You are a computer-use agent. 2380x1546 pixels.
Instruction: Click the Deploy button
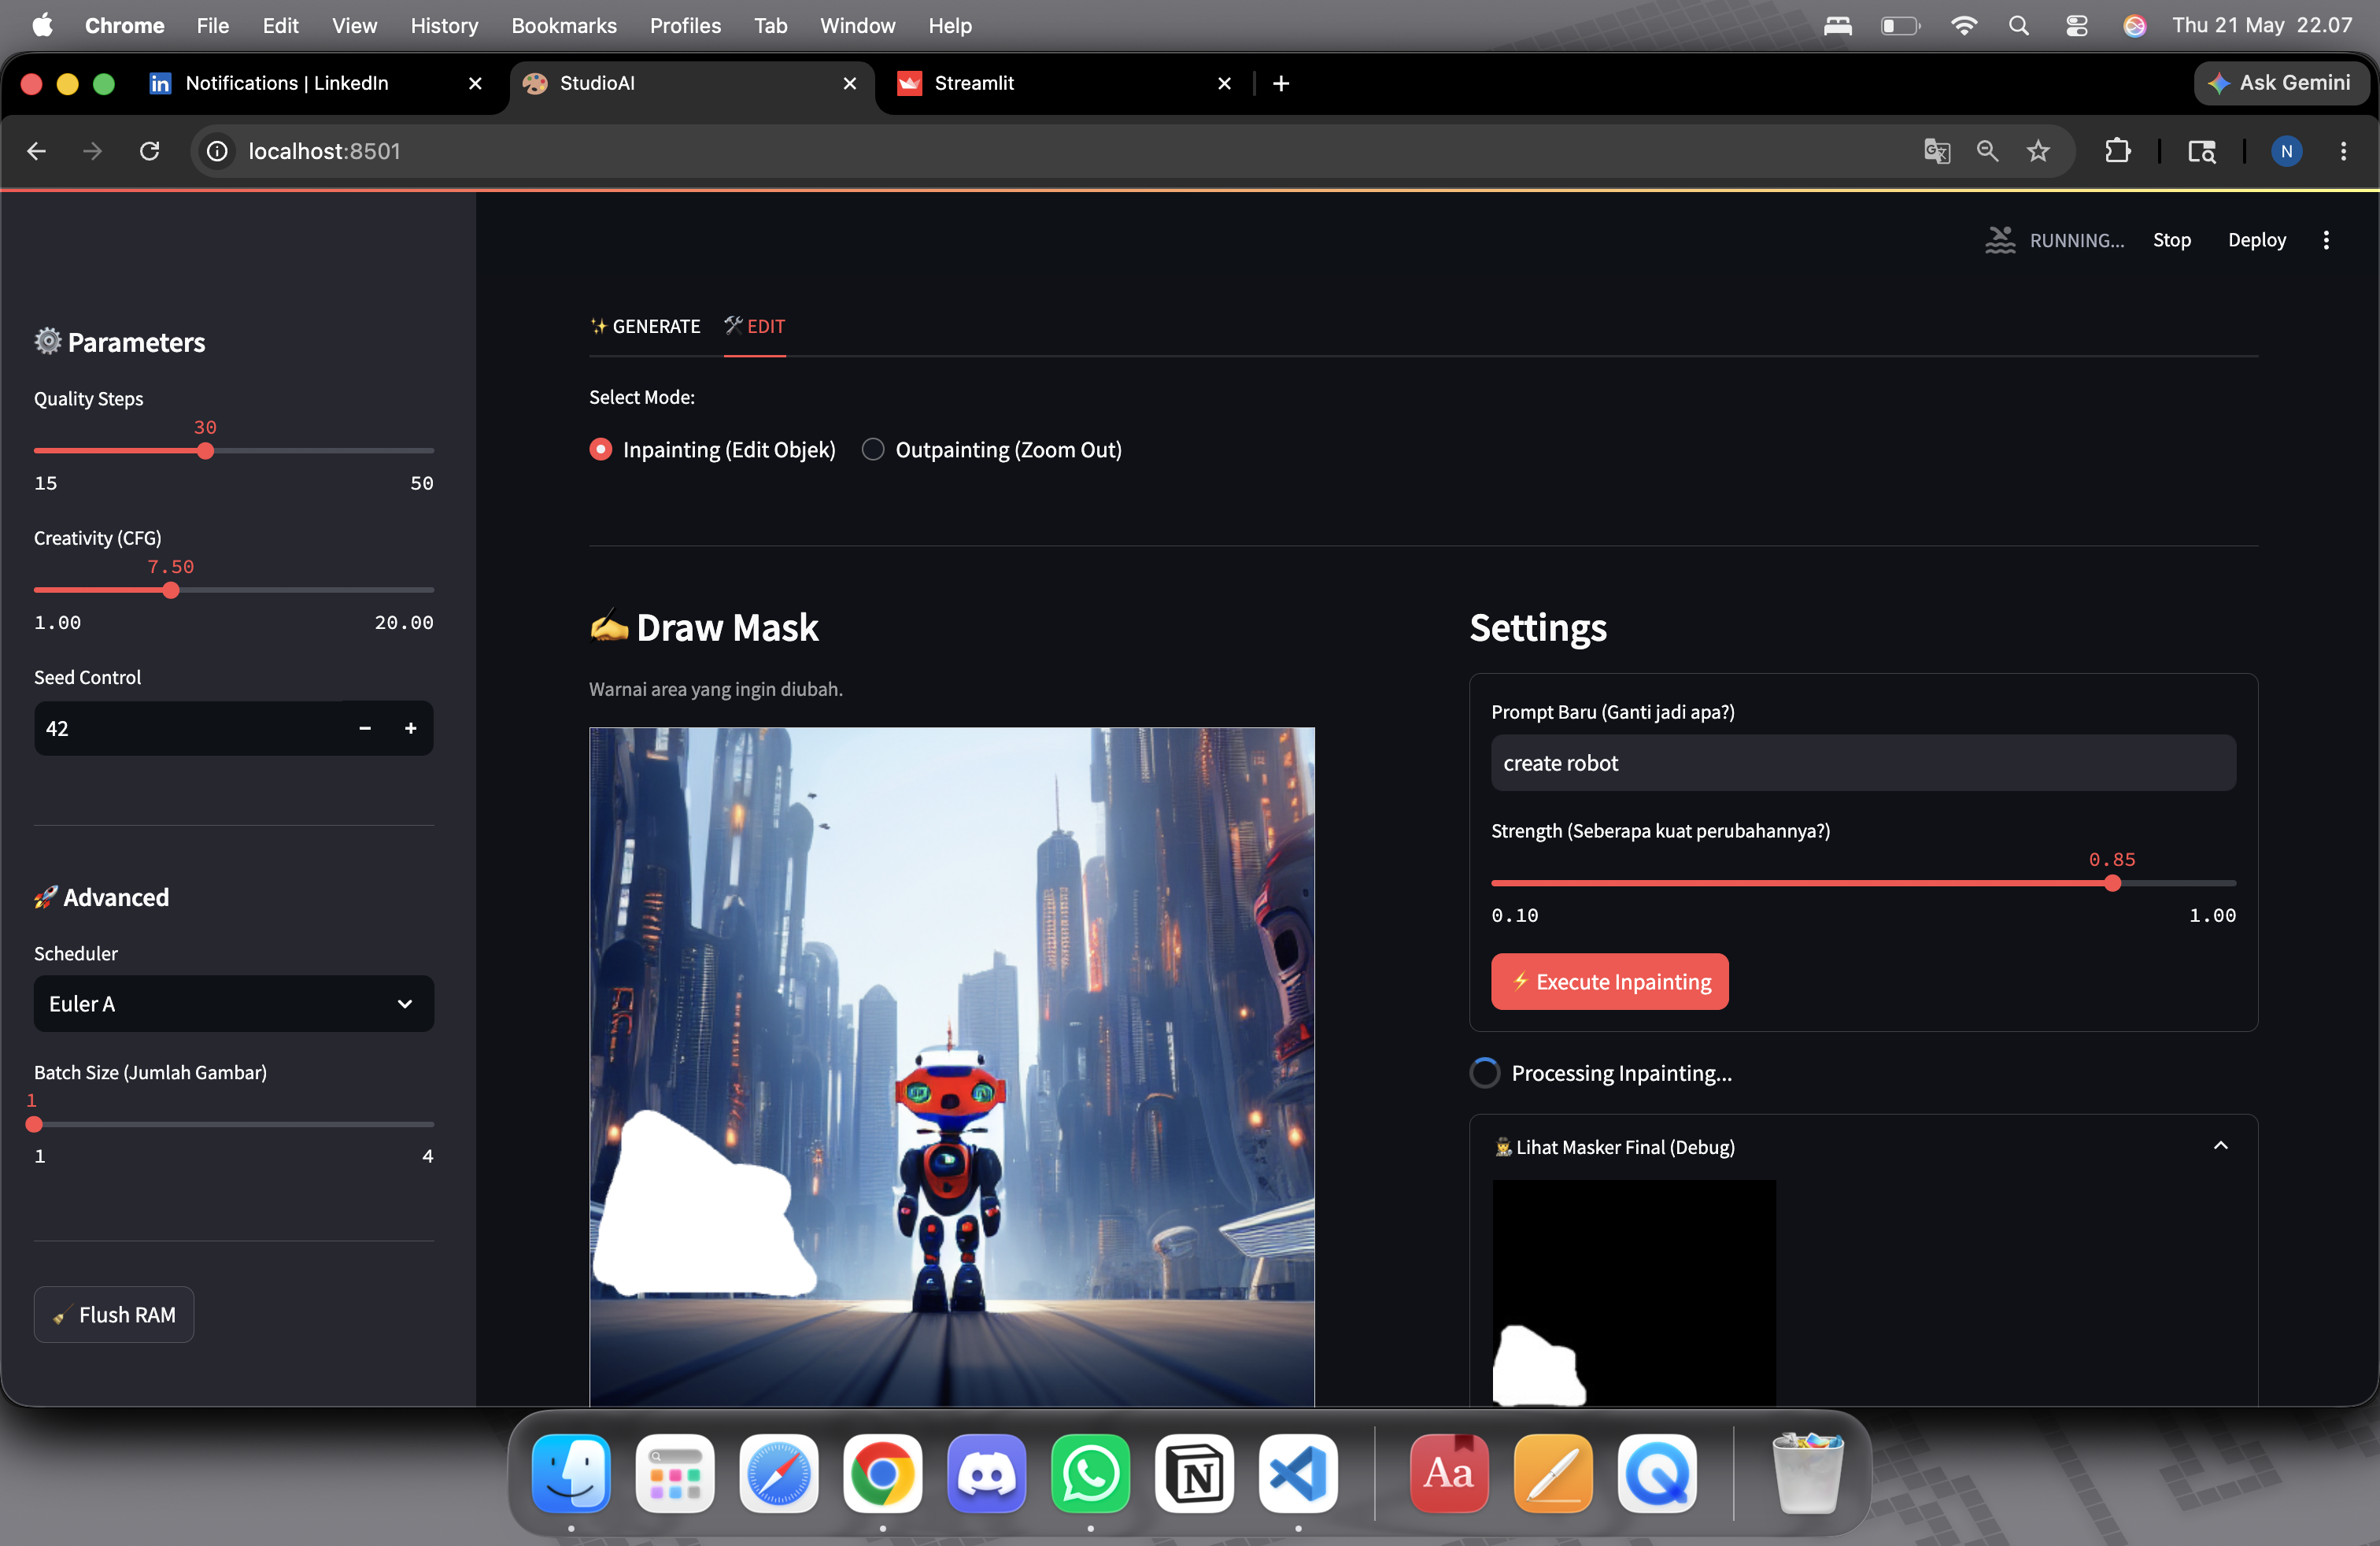tap(2256, 240)
